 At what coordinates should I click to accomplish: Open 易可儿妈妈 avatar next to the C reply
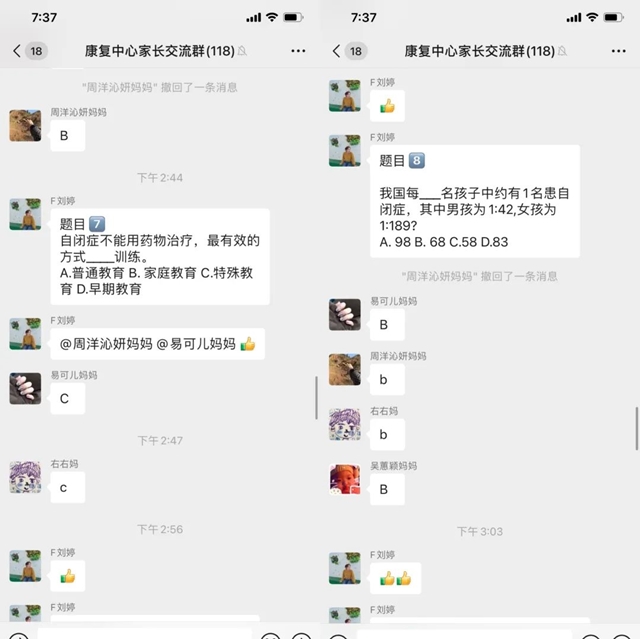(25, 388)
